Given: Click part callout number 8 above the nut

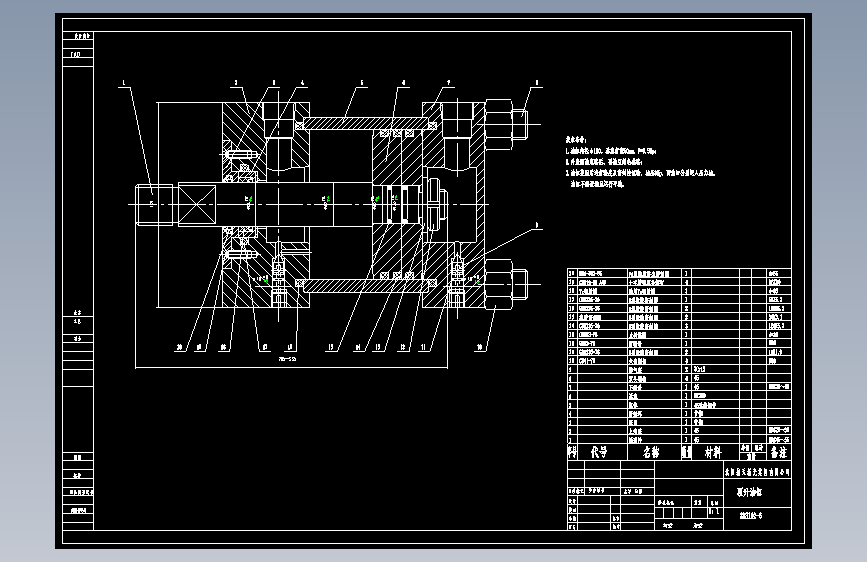Looking at the screenshot, I should pyautogui.click(x=536, y=83).
